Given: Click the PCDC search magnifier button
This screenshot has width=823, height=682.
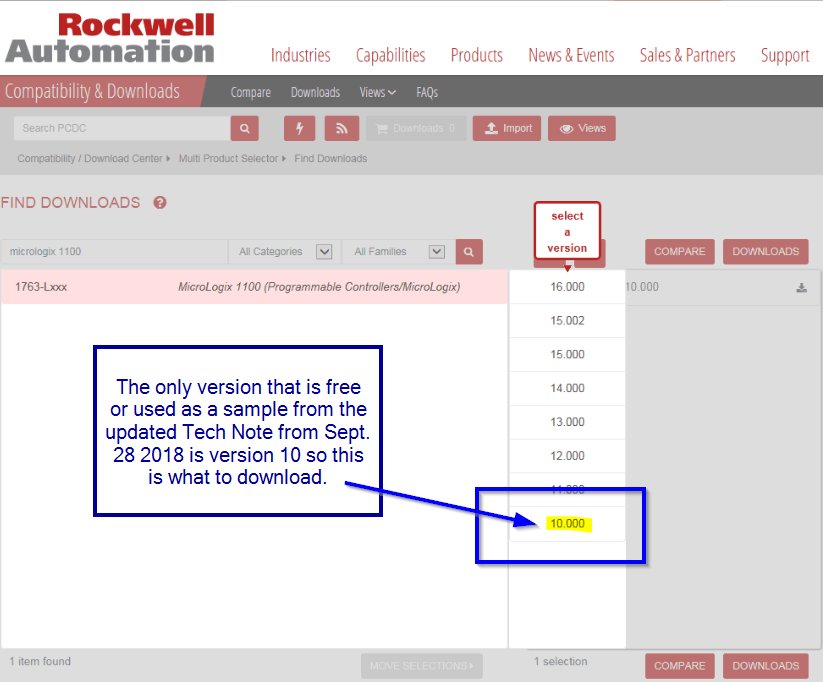Looking at the screenshot, I should 245,128.
